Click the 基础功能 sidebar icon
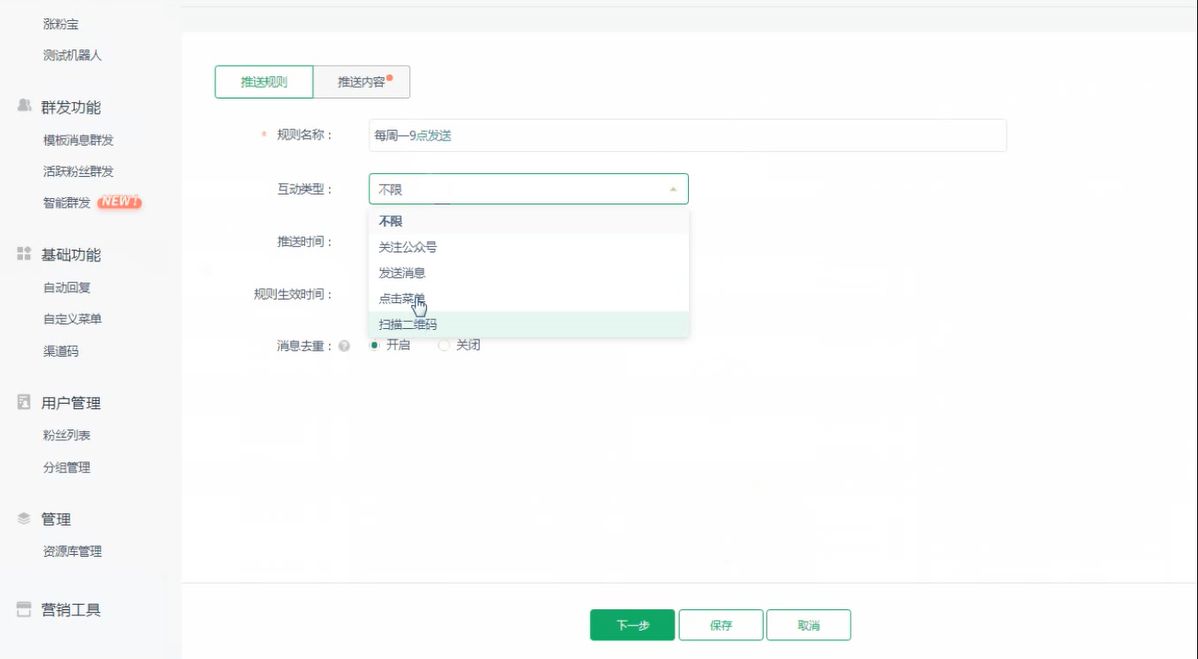The height and width of the screenshot is (659, 1198). click(x=22, y=253)
